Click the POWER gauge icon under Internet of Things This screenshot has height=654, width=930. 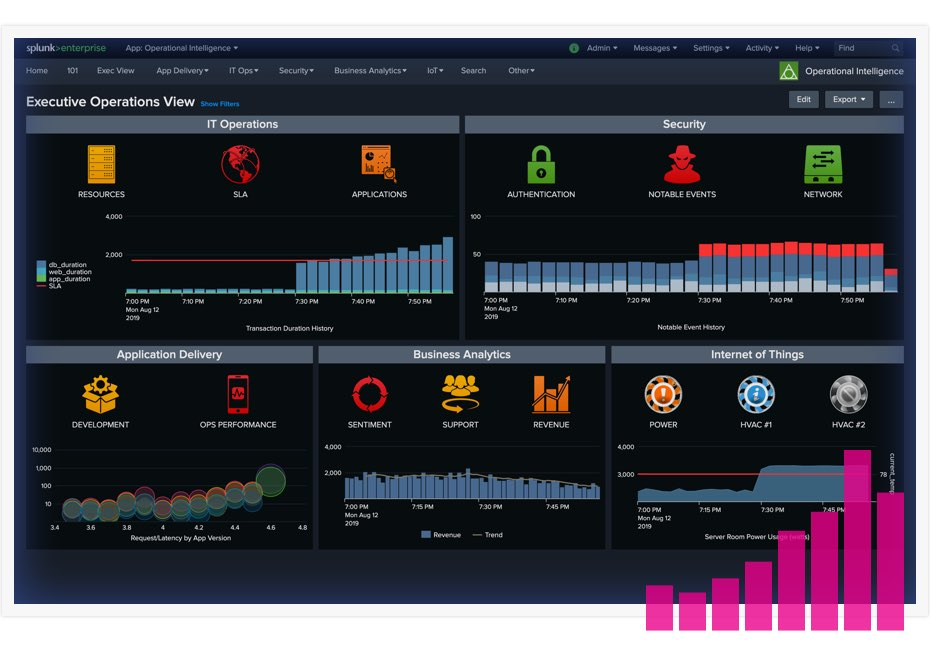(x=663, y=393)
